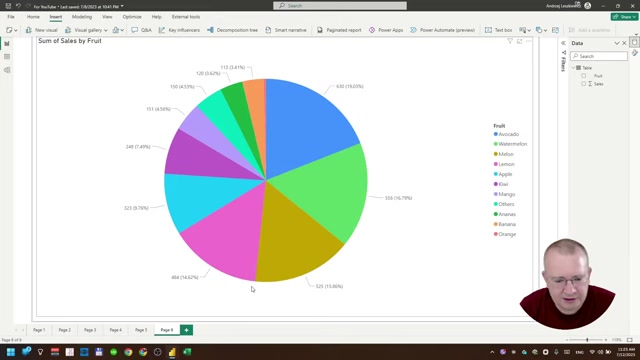Select the Lemon legend entry
Screen dimensions: 640x360
504,164
